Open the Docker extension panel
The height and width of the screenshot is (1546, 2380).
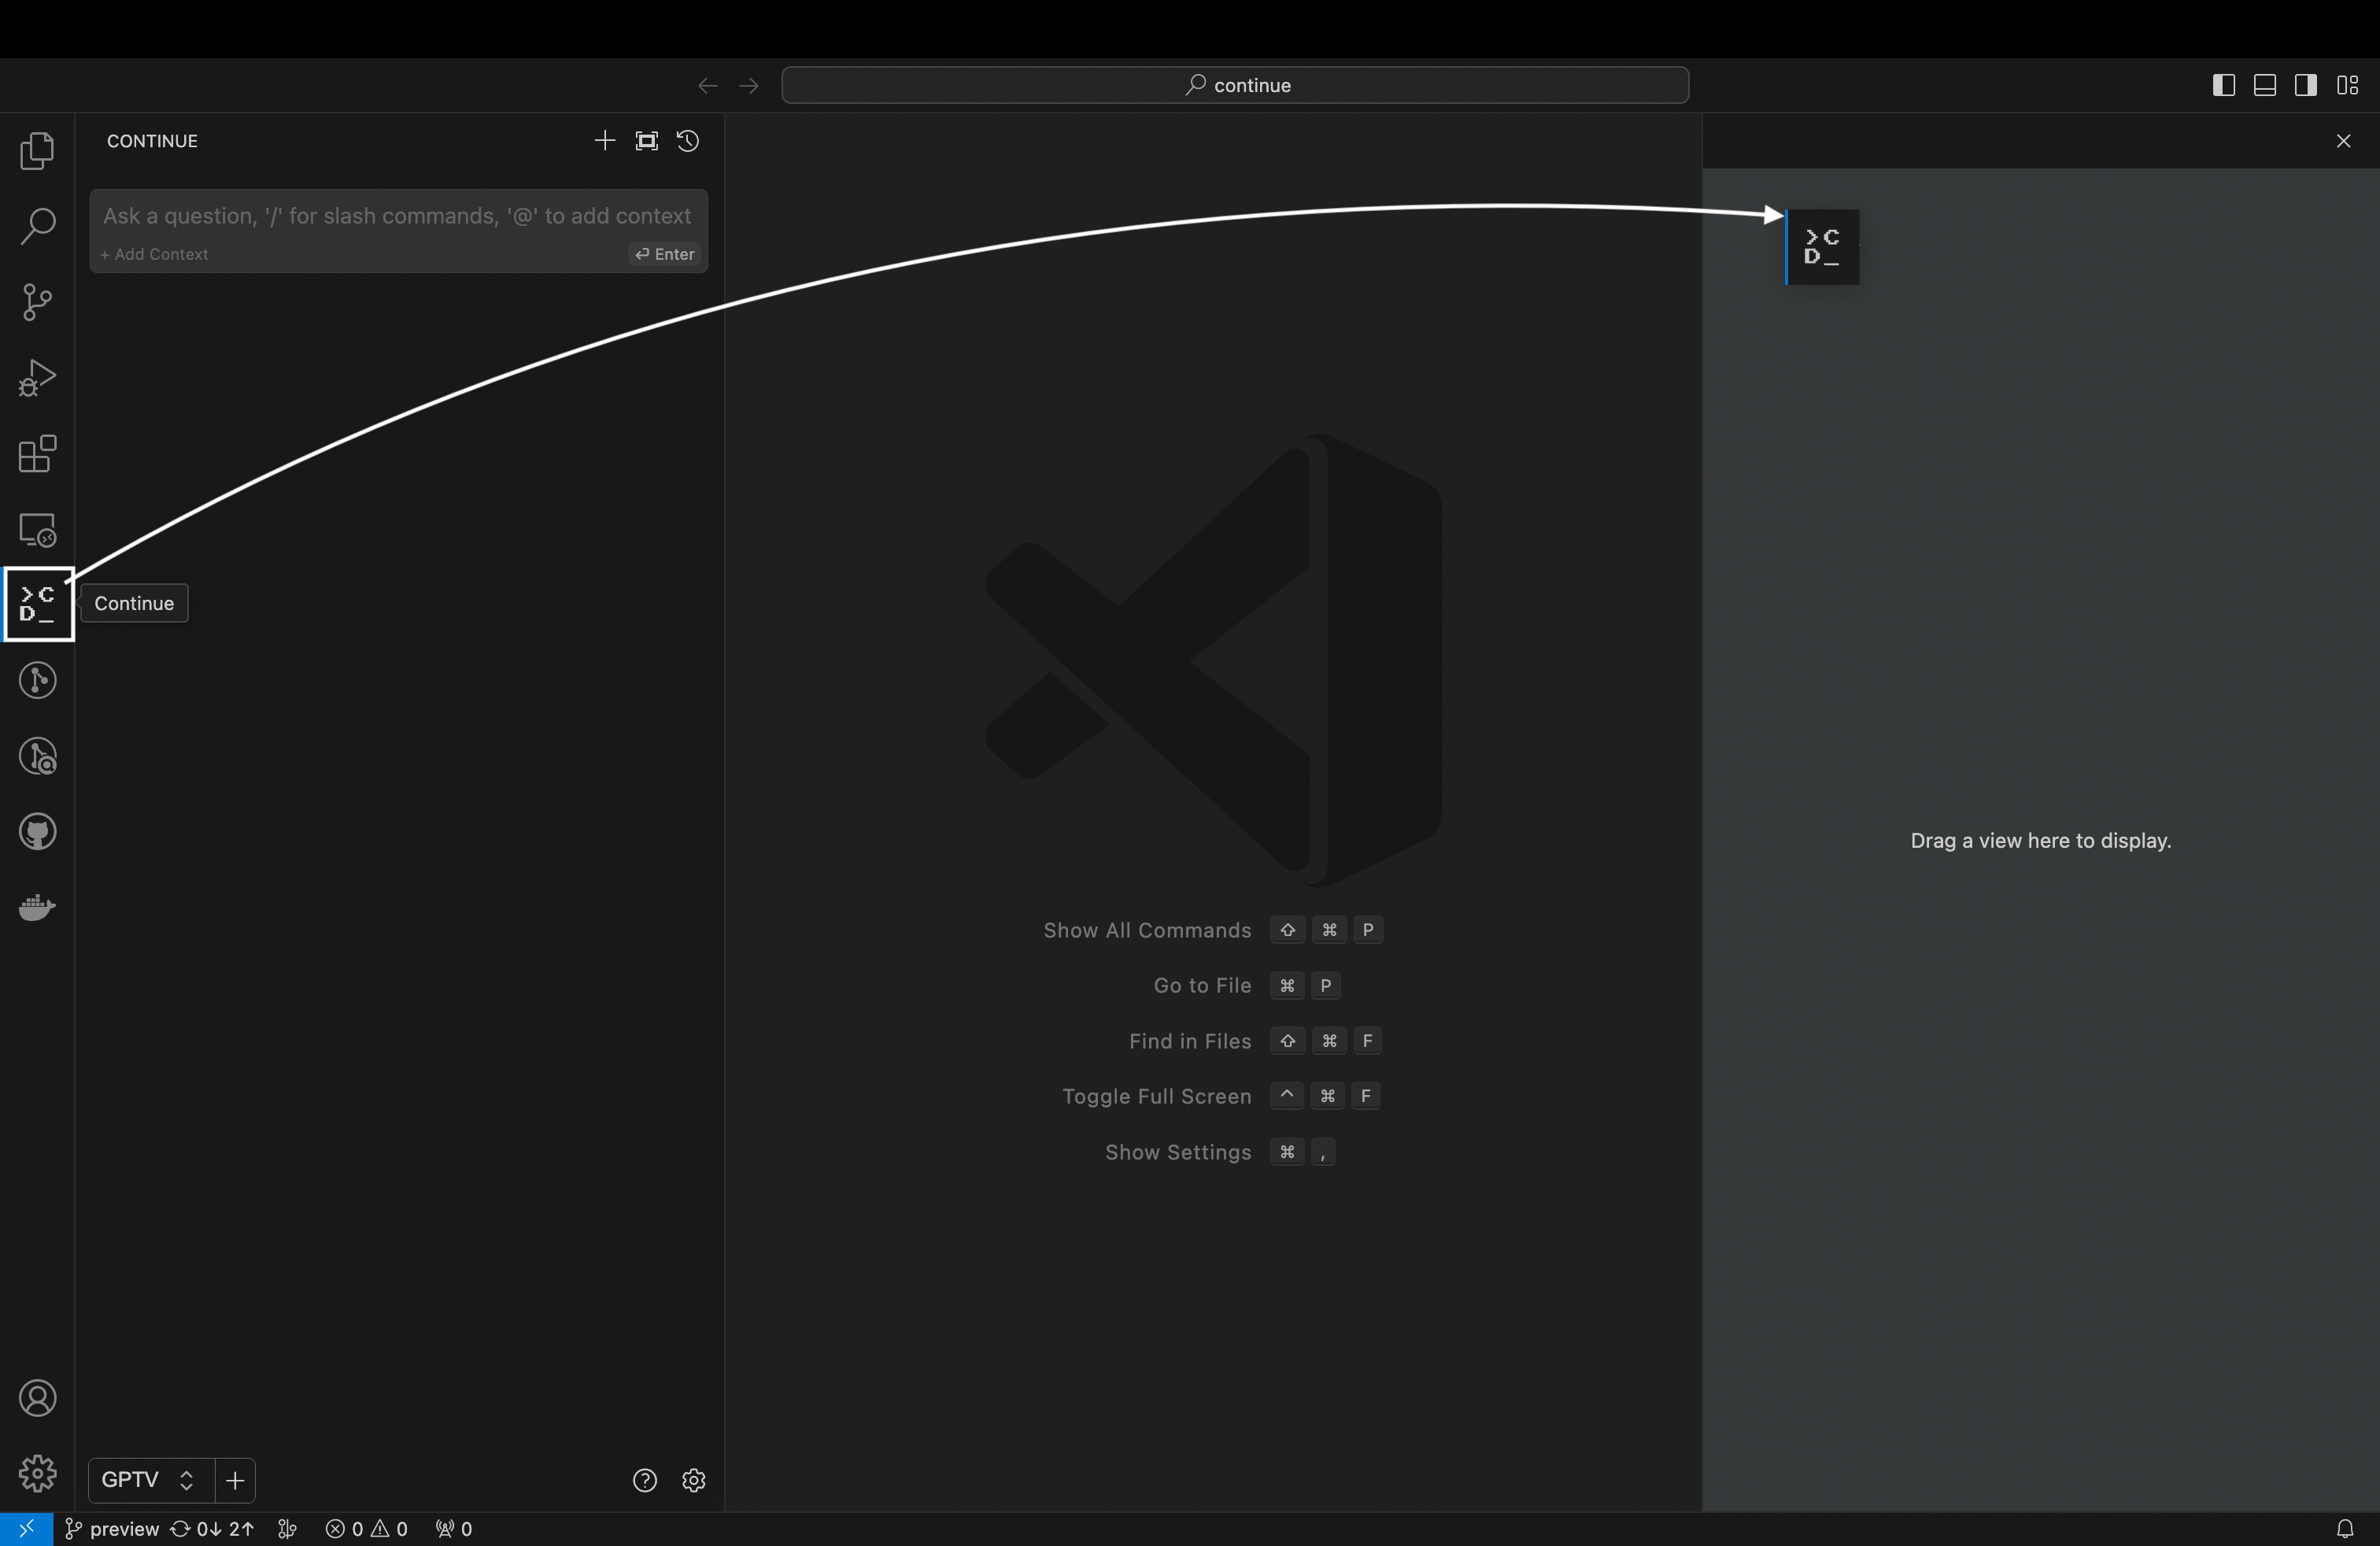tap(37, 907)
